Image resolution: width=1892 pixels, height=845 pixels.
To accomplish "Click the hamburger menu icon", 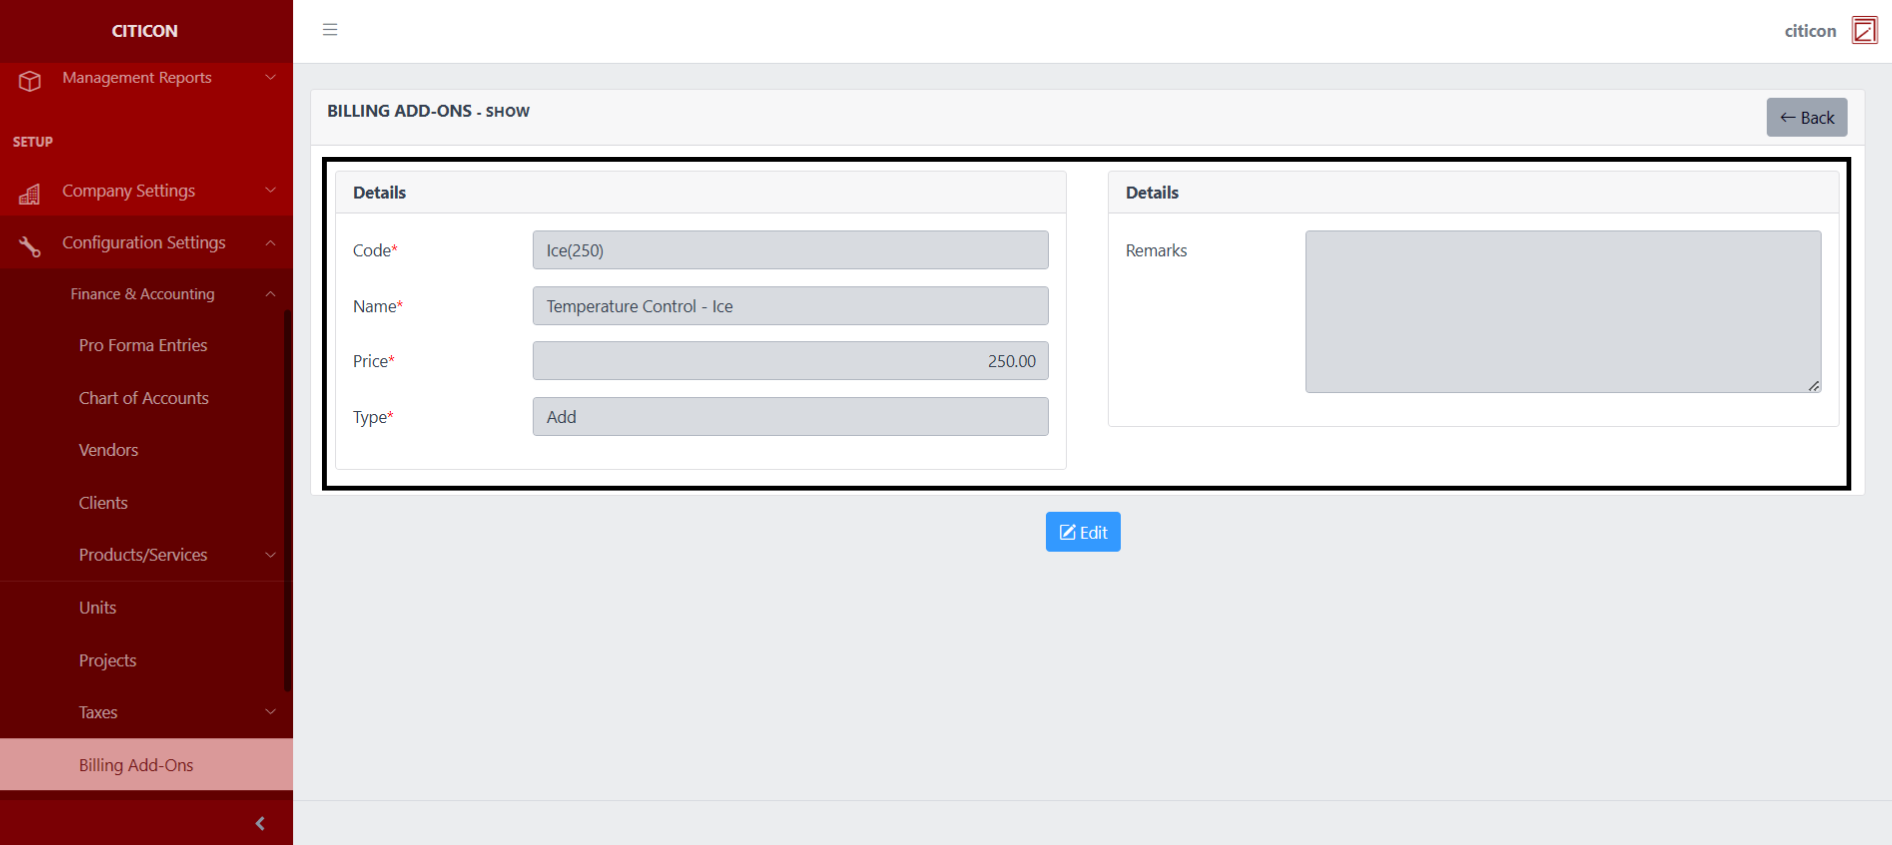I will pyautogui.click(x=330, y=30).
